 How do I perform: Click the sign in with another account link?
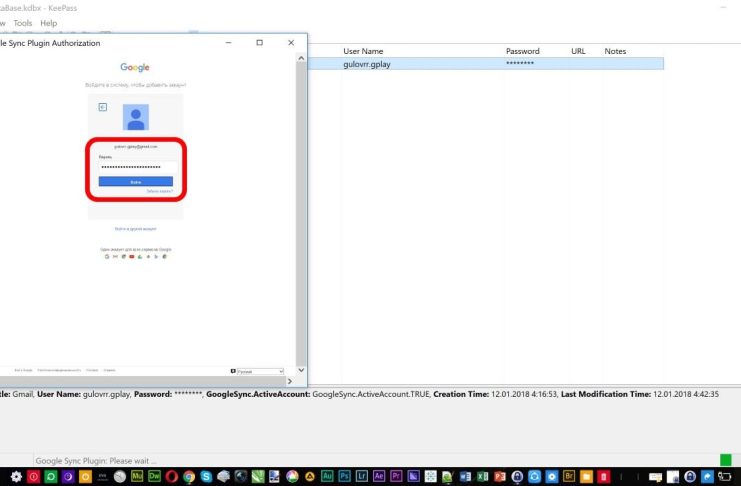tap(136, 229)
